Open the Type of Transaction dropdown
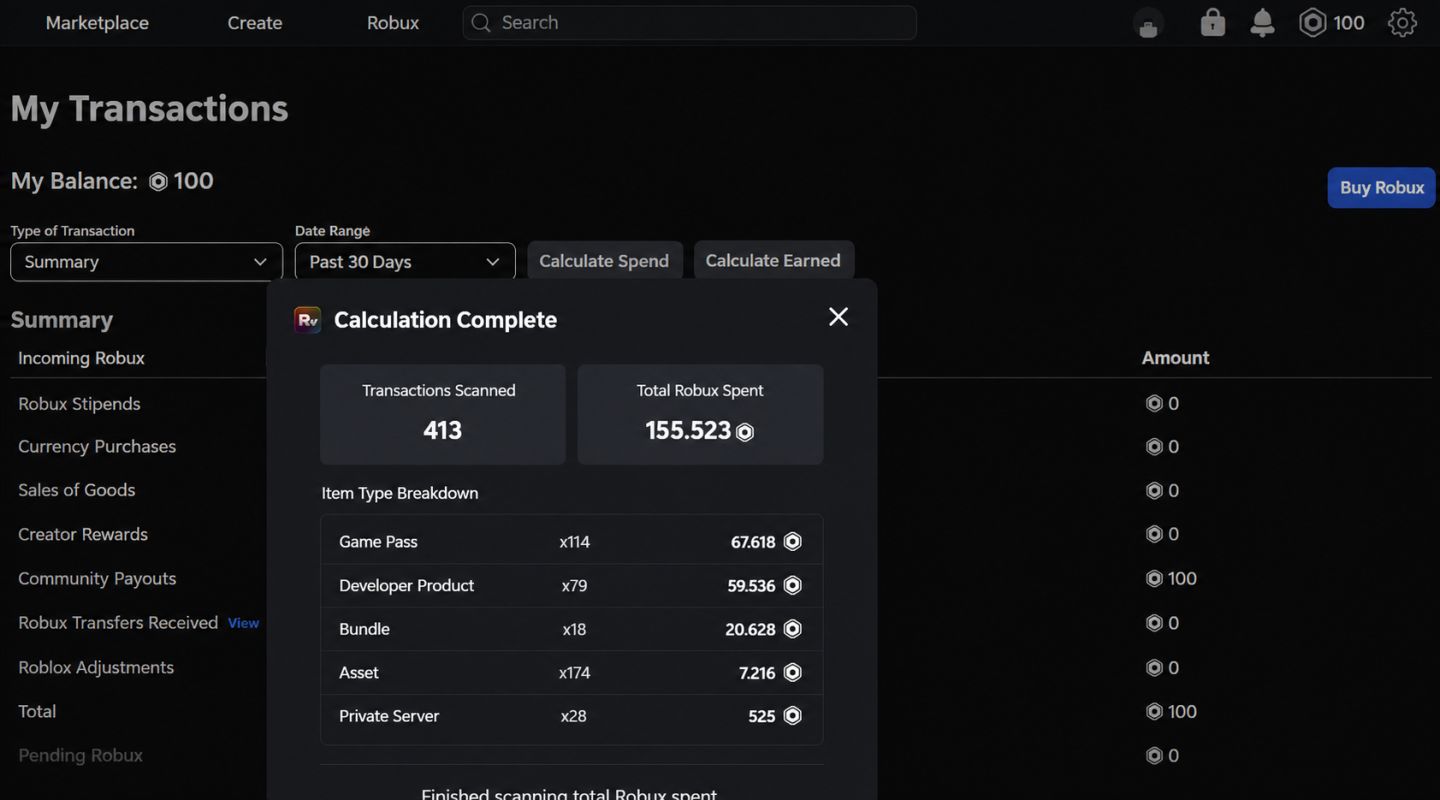Viewport: 1440px width, 800px height. click(x=146, y=262)
